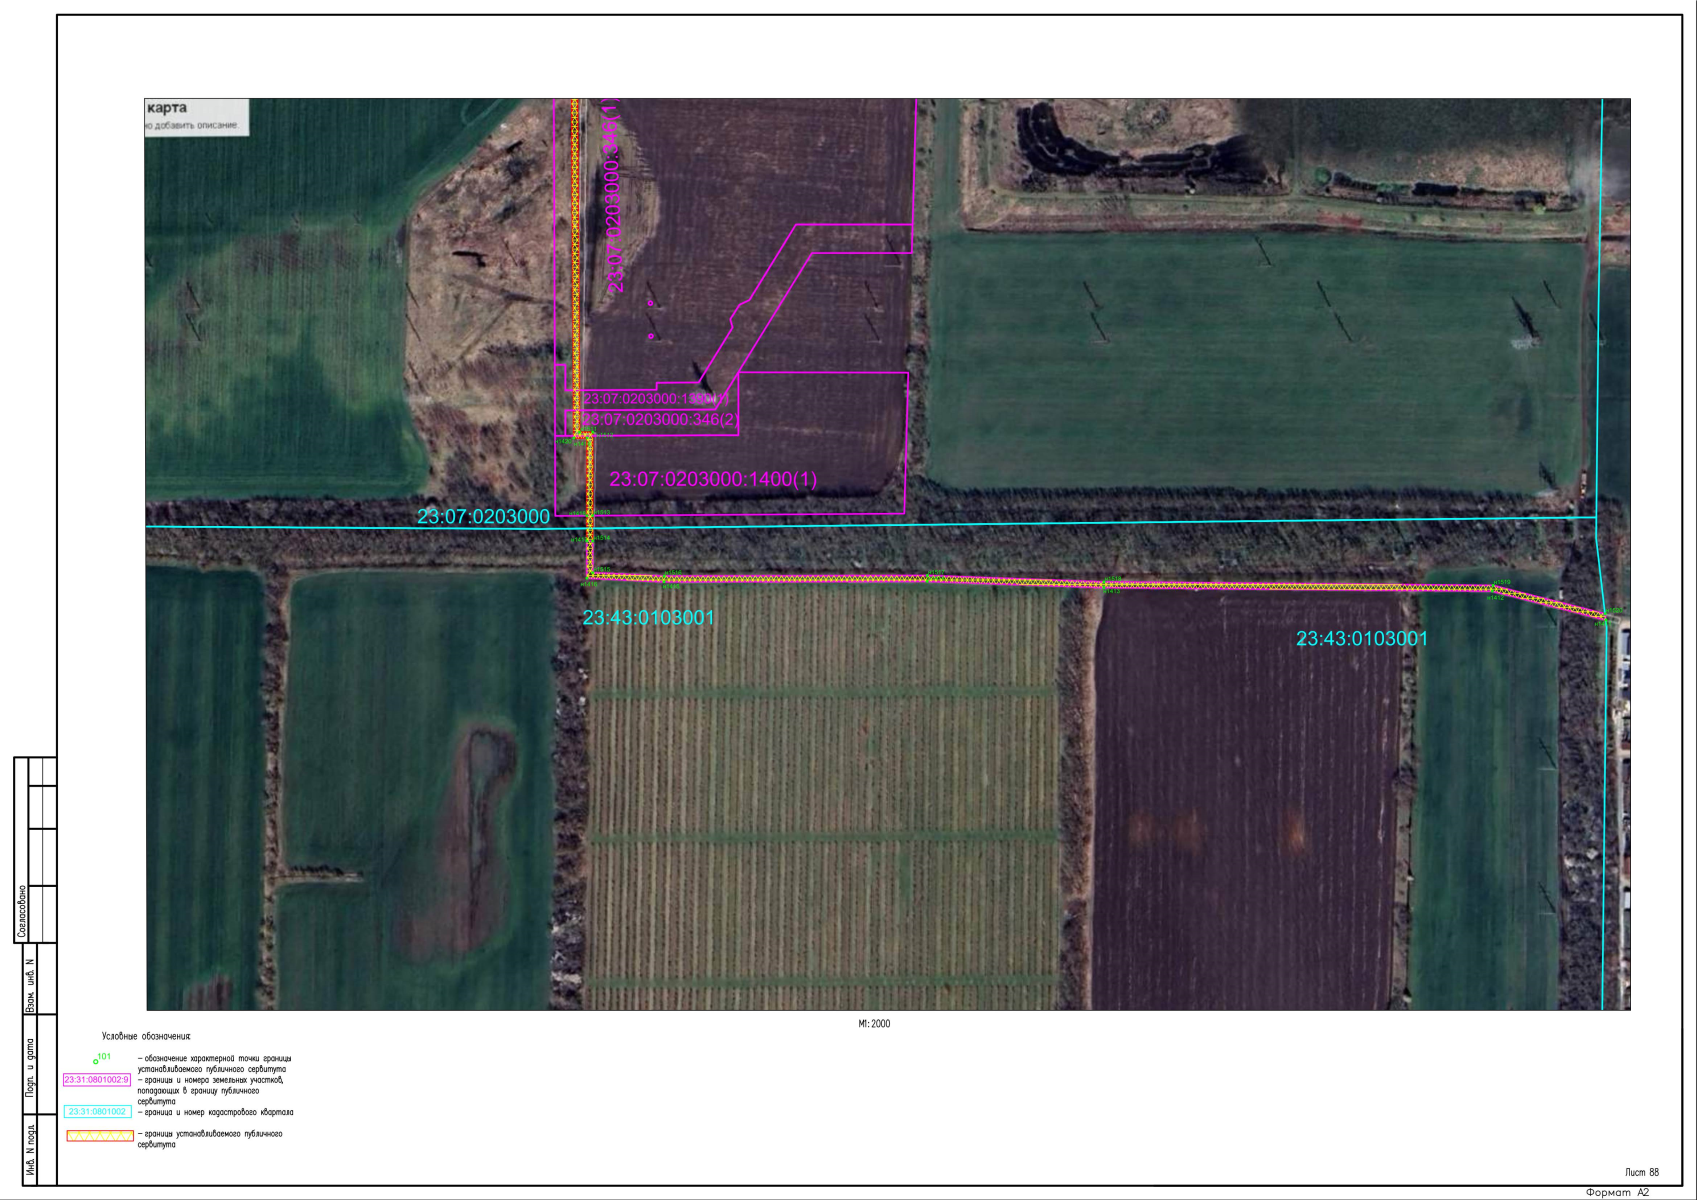The height and width of the screenshot is (1200, 1697).
Task: Click the 'Формат А2' format label
Action: 1617,1193
